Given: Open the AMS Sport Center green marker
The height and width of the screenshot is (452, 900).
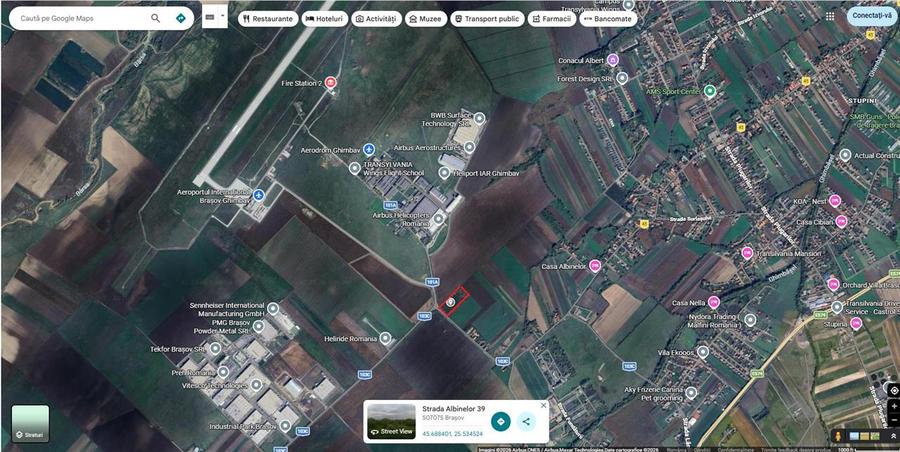Looking at the screenshot, I should pyautogui.click(x=710, y=91).
